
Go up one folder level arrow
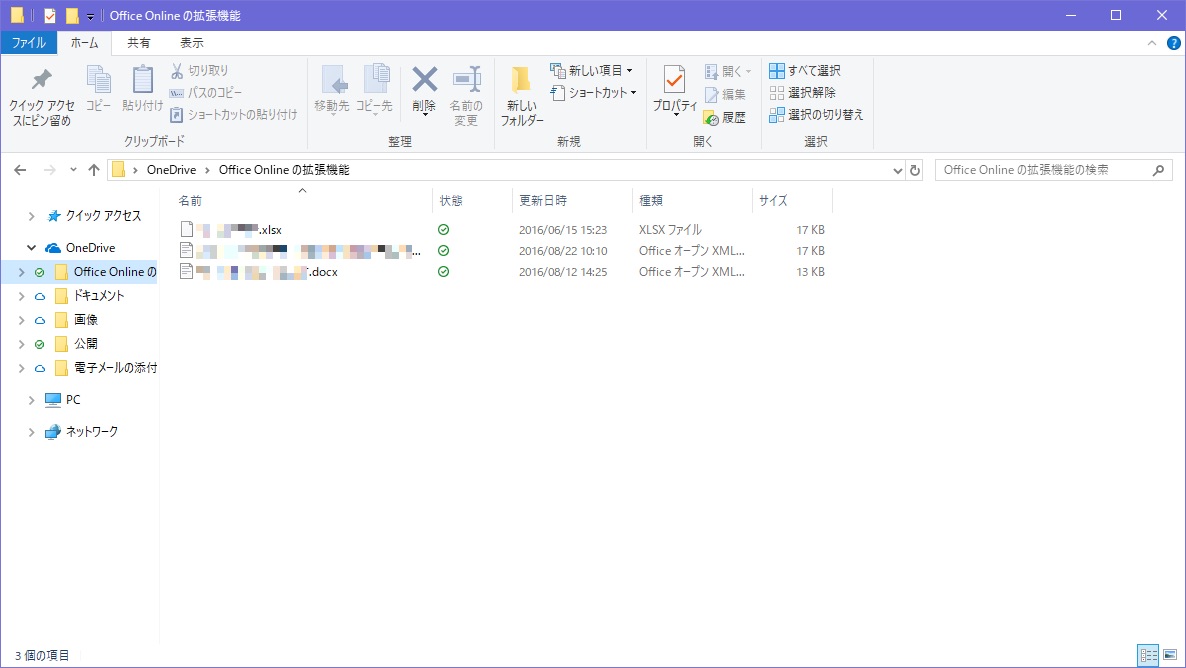coord(94,170)
